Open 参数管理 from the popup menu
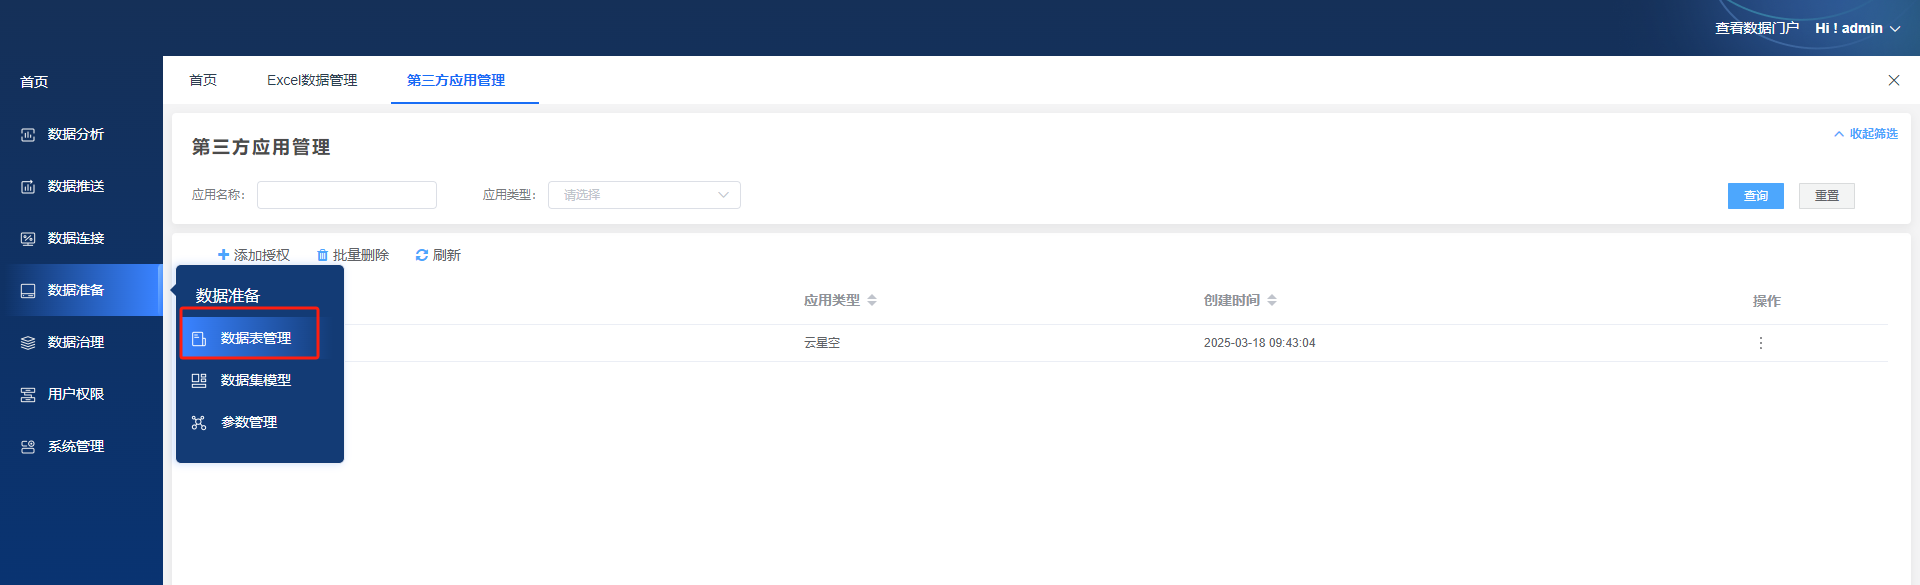 coord(249,422)
